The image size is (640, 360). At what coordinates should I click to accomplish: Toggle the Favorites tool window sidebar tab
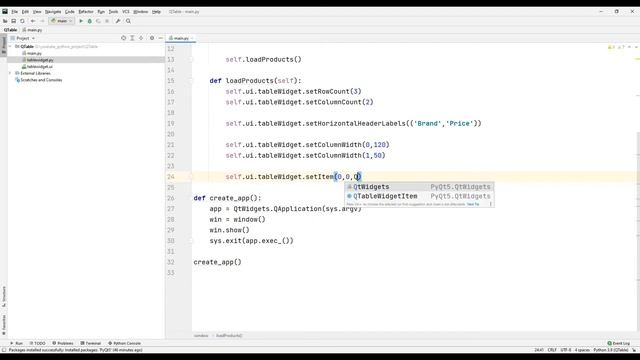[x=4, y=324]
